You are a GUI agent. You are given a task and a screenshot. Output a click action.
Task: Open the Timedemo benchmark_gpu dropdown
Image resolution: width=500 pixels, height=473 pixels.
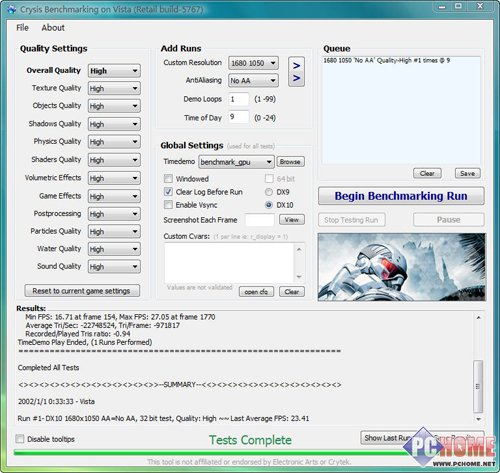click(x=236, y=162)
